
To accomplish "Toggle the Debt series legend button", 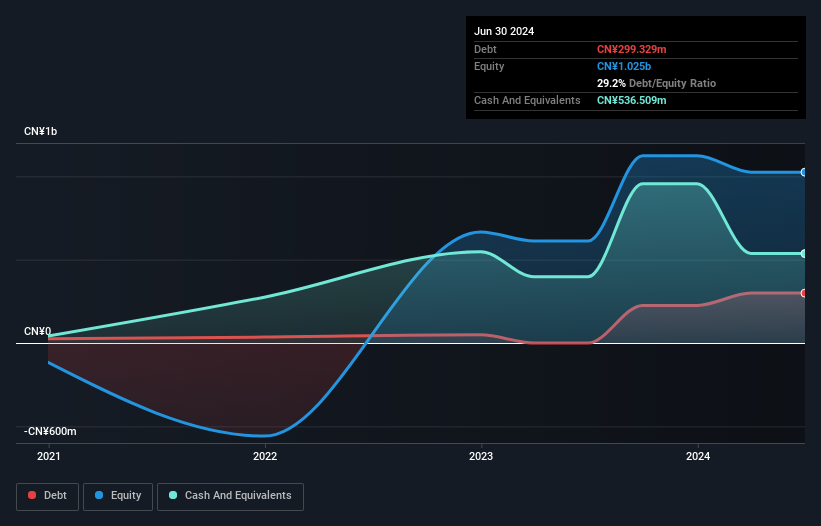I will click(48, 496).
